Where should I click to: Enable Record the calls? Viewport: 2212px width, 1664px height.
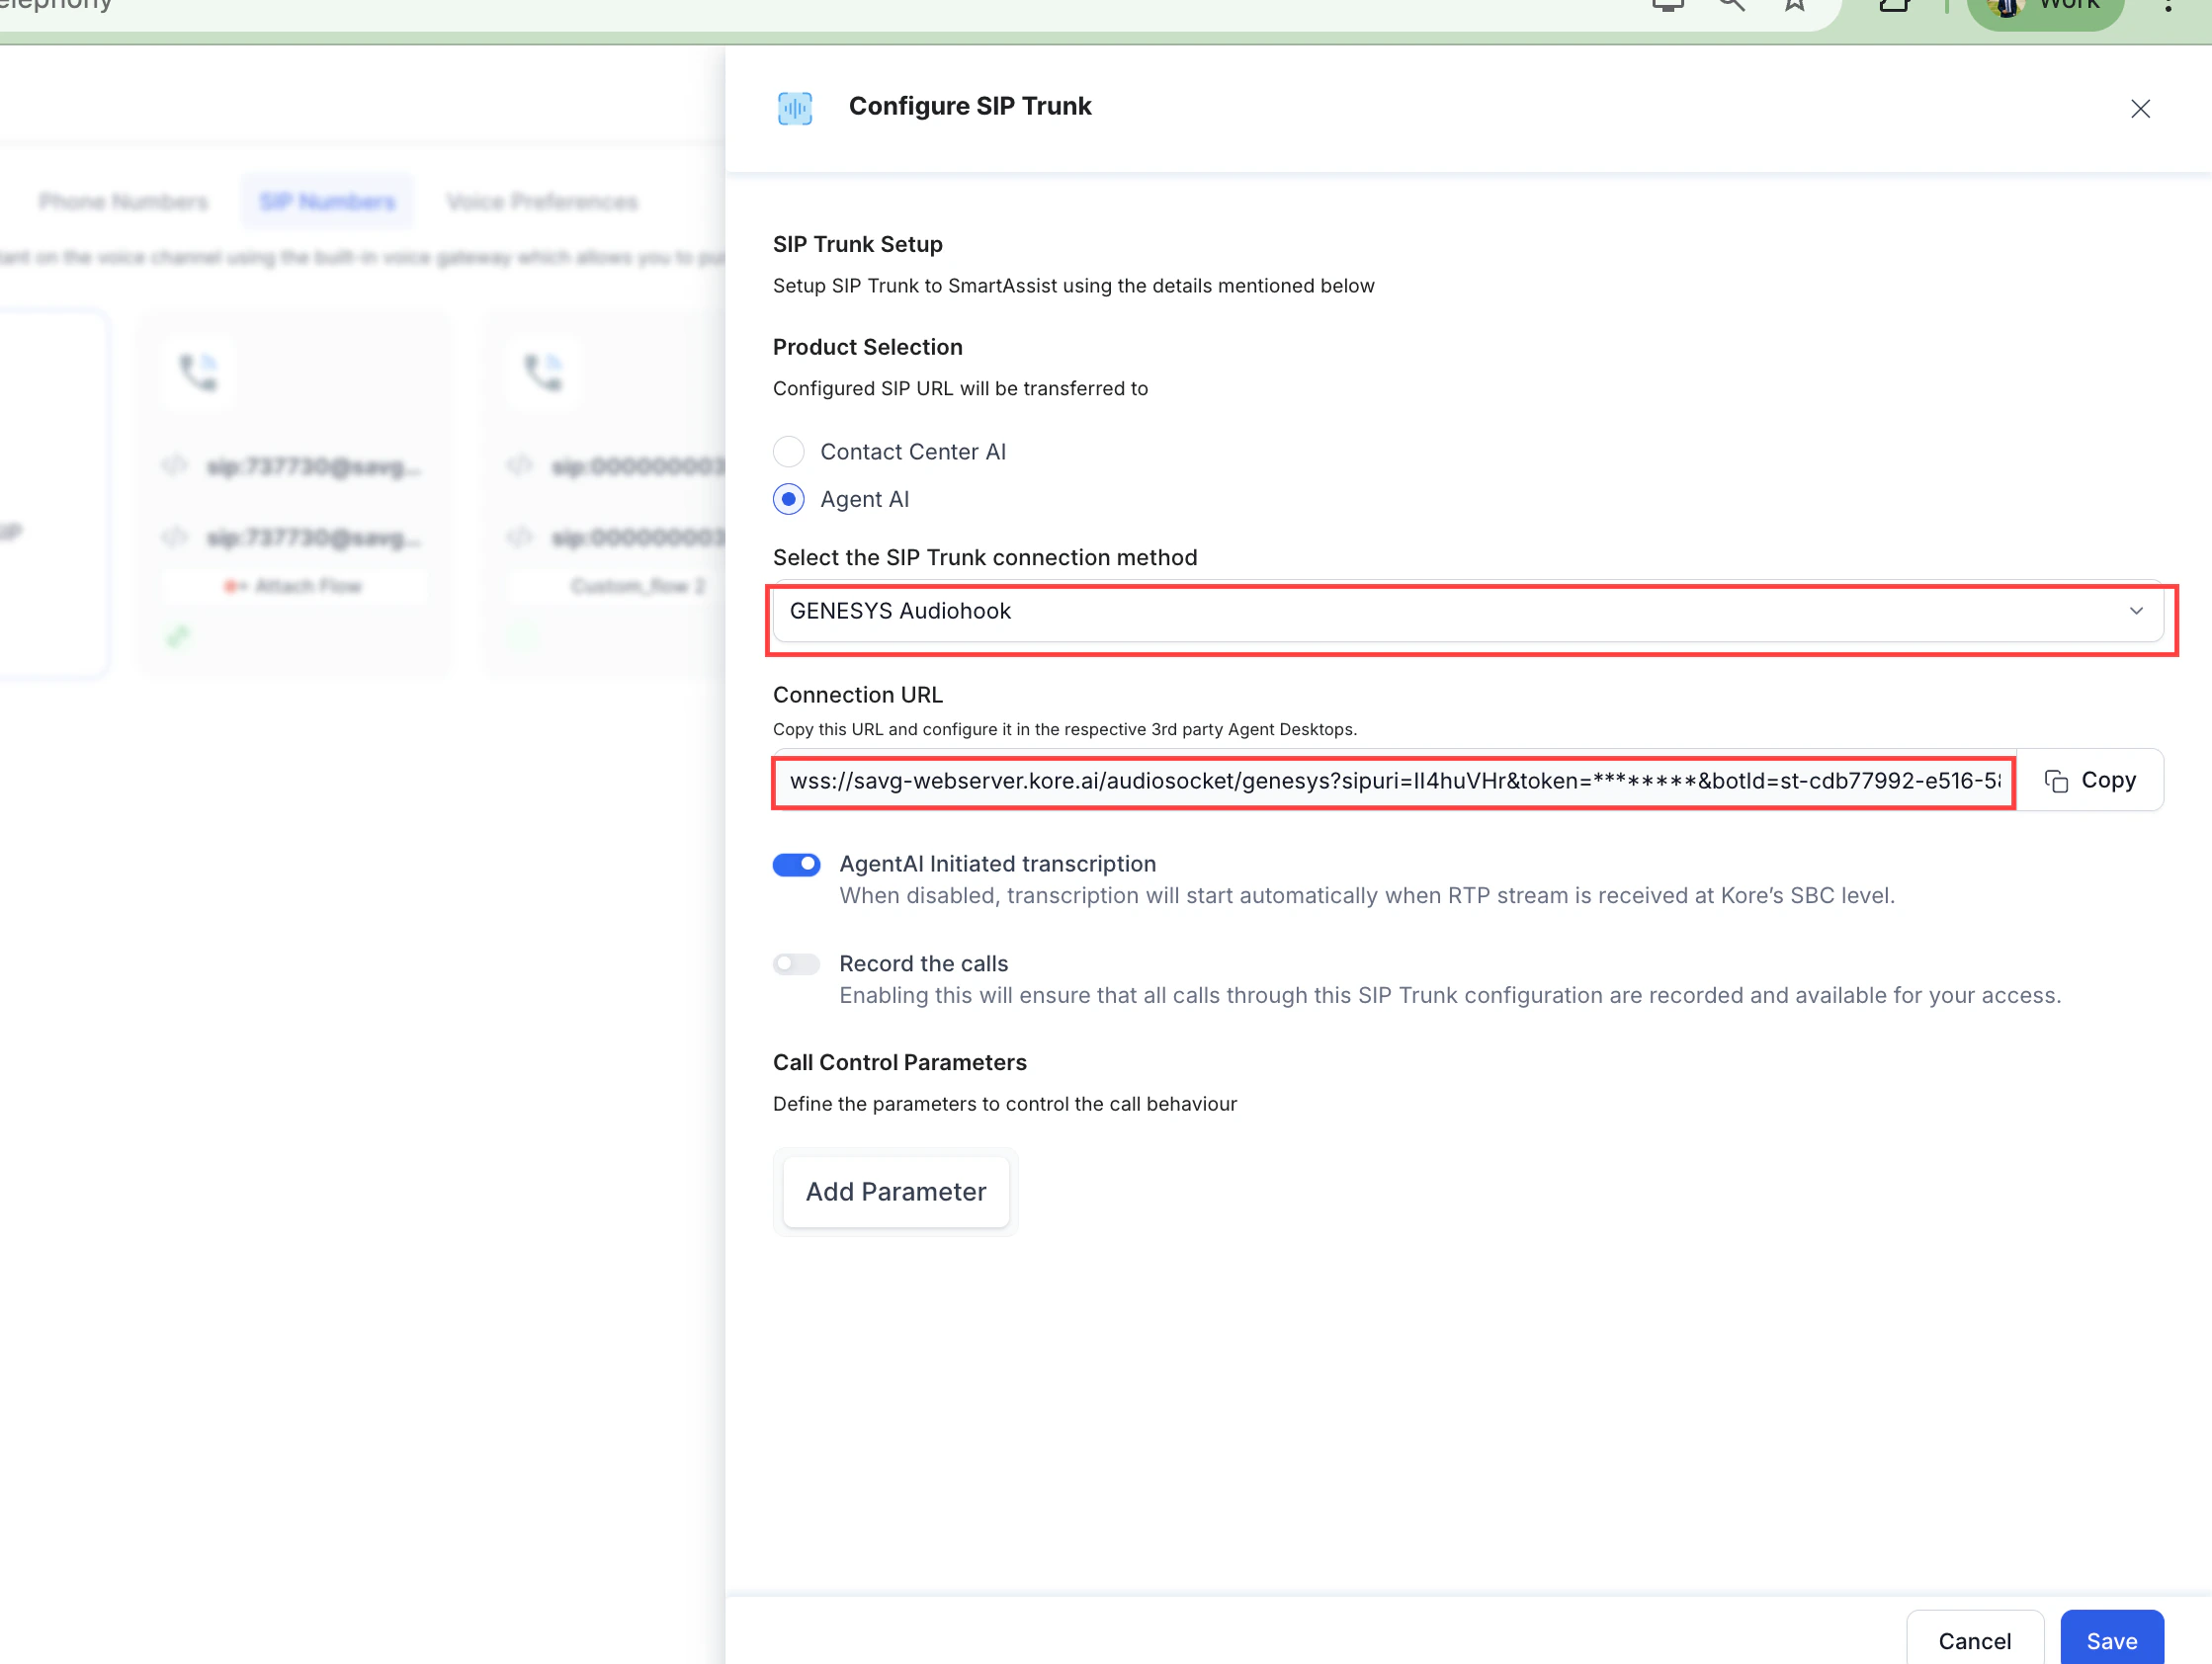pyautogui.click(x=796, y=963)
